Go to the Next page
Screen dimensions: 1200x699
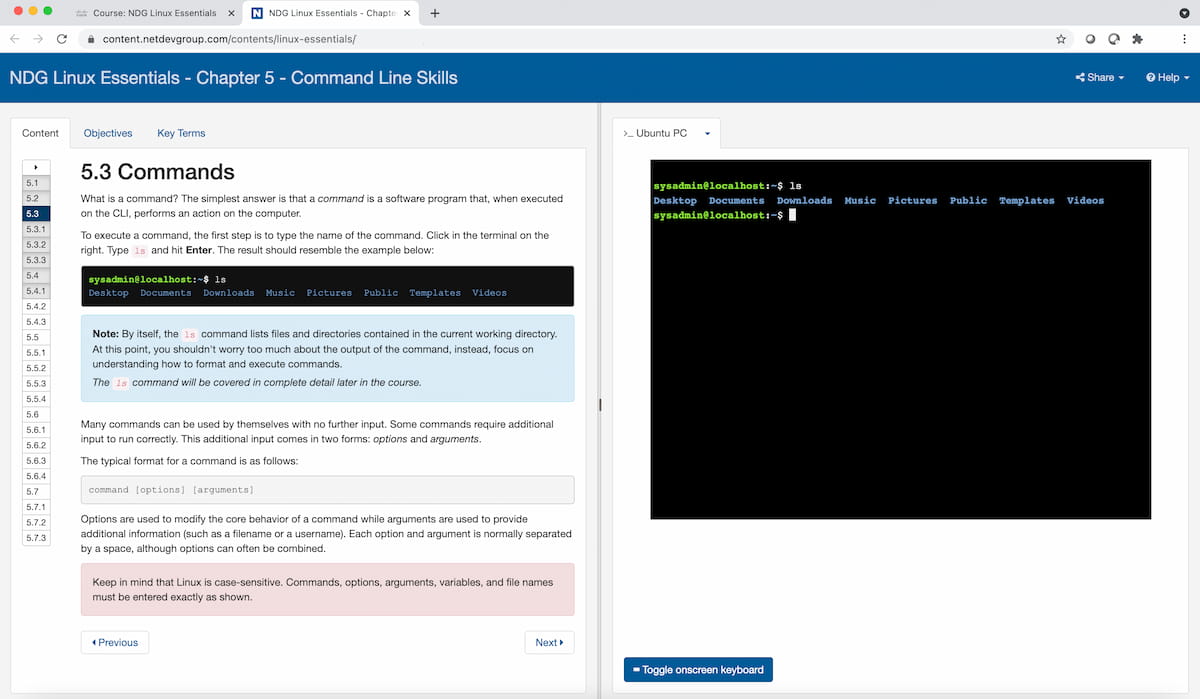(x=550, y=642)
